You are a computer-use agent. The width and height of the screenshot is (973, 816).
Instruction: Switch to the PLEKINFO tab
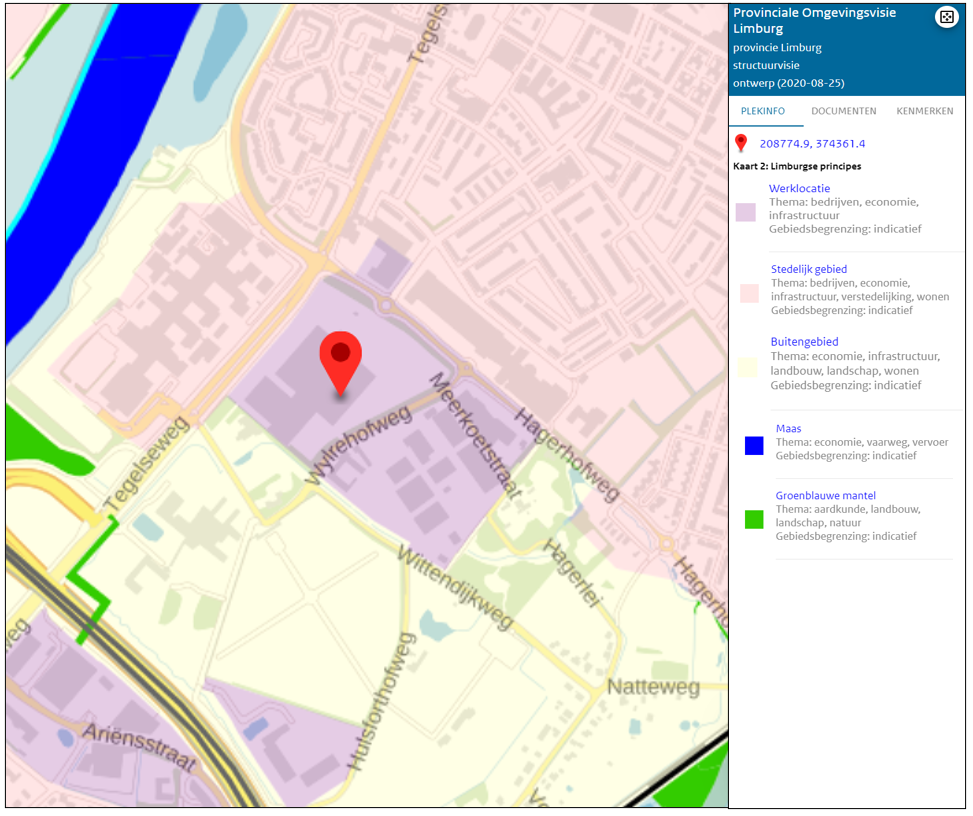[x=763, y=111]
